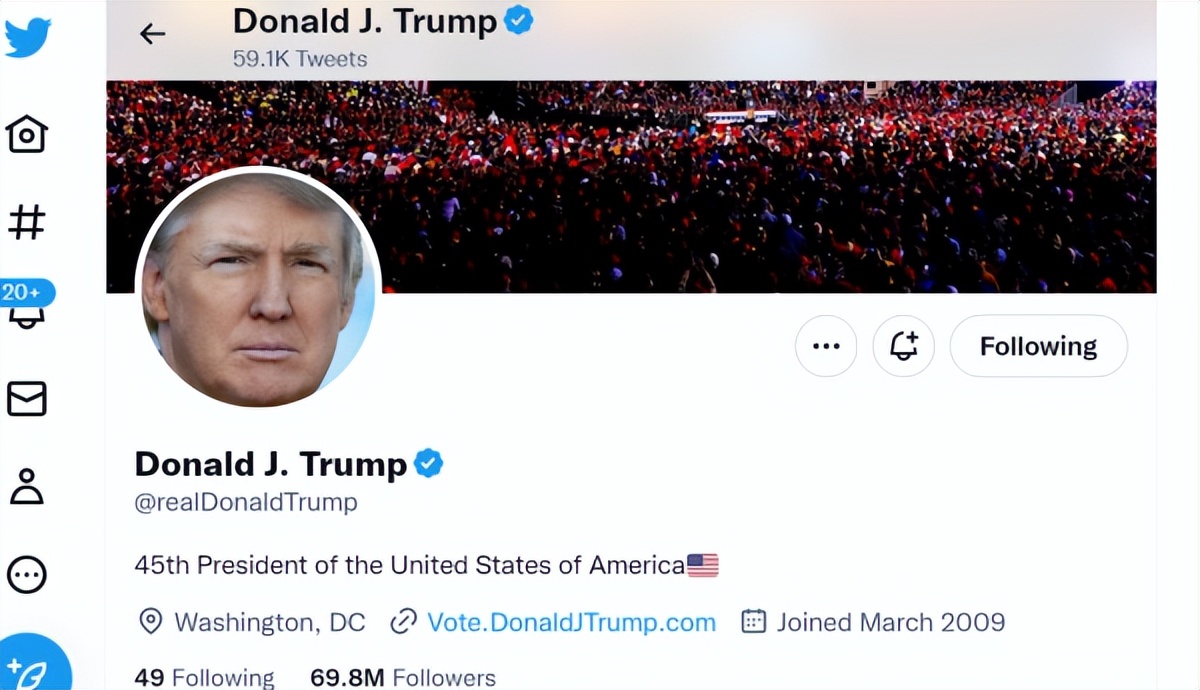The image size is (1200, 690).
Task: Expand the three-dot profile options menu
Action: (826, 346)
